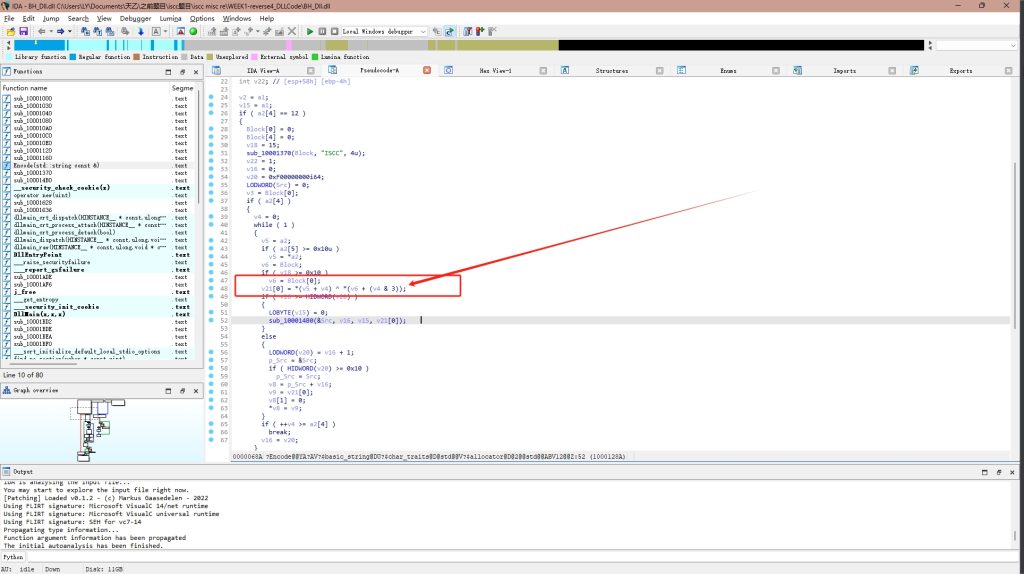Viewport: 1024px width, 574px height.
Task: Select the DllEntryPoint function
Action: coord(37,255)
